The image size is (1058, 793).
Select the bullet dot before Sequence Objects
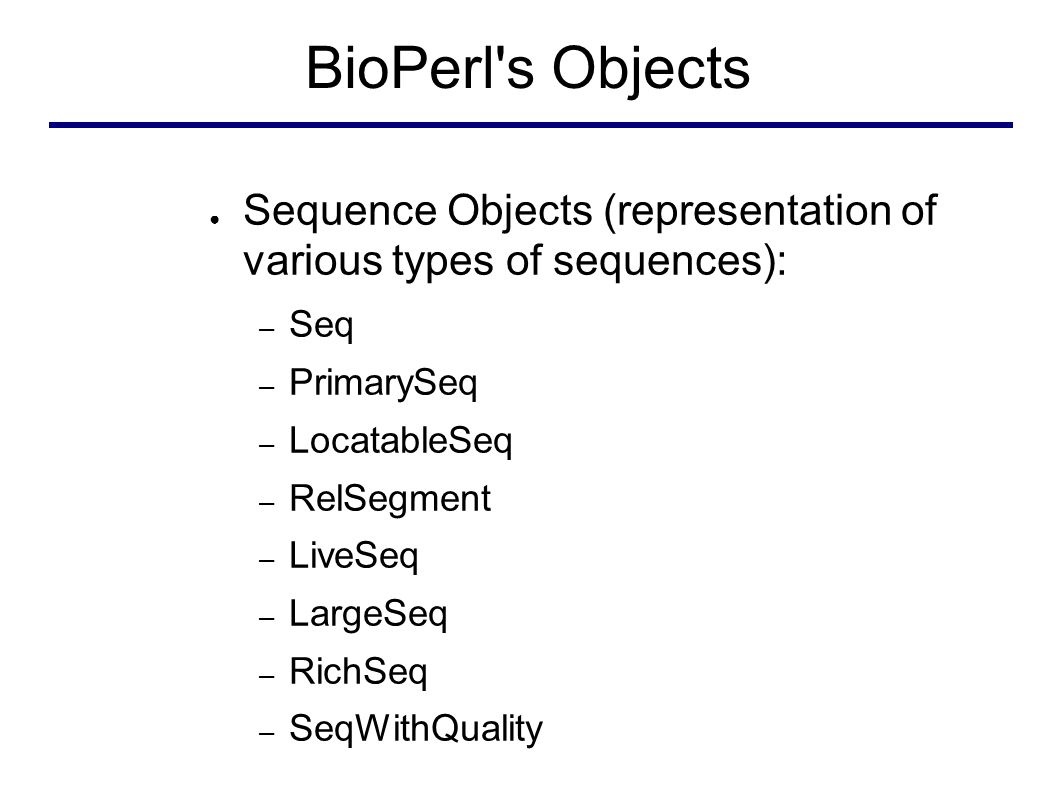click(x=215, y=220)
